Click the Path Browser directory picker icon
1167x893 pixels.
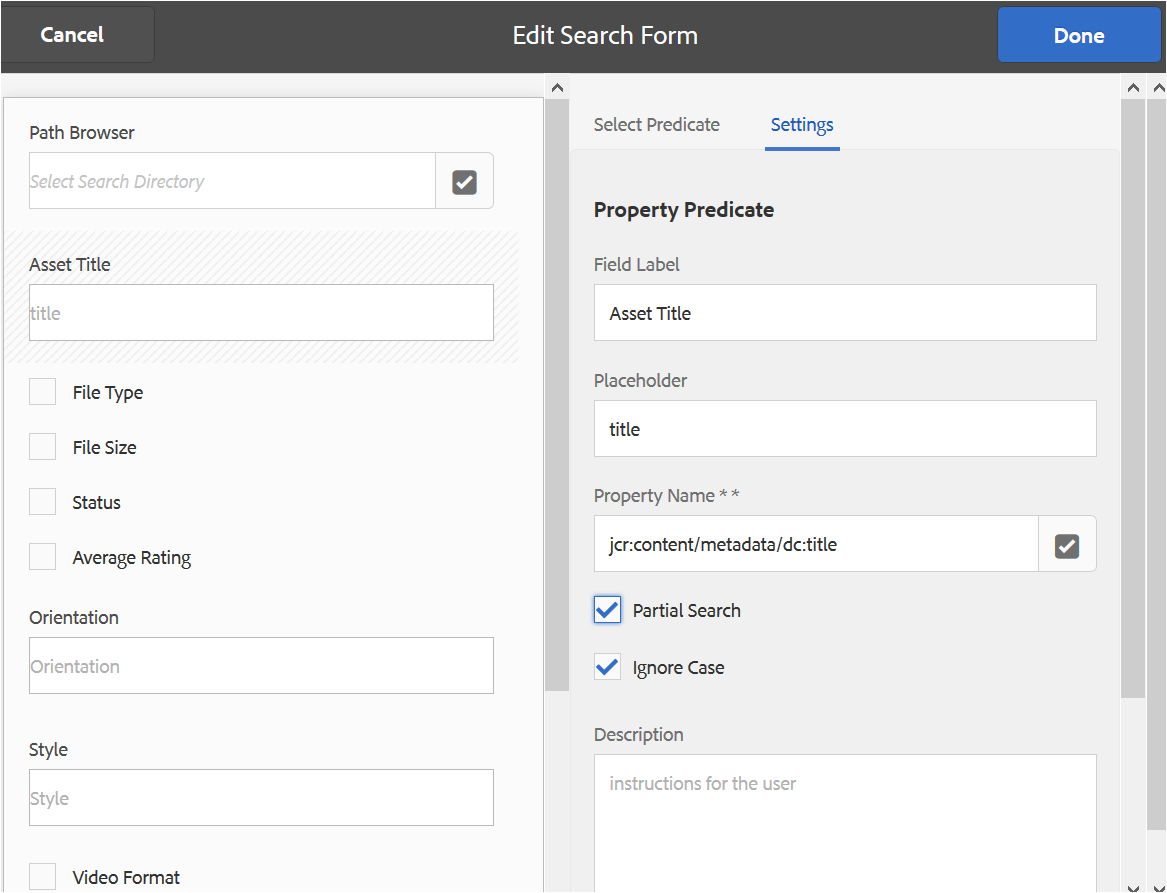coord(464,181)
